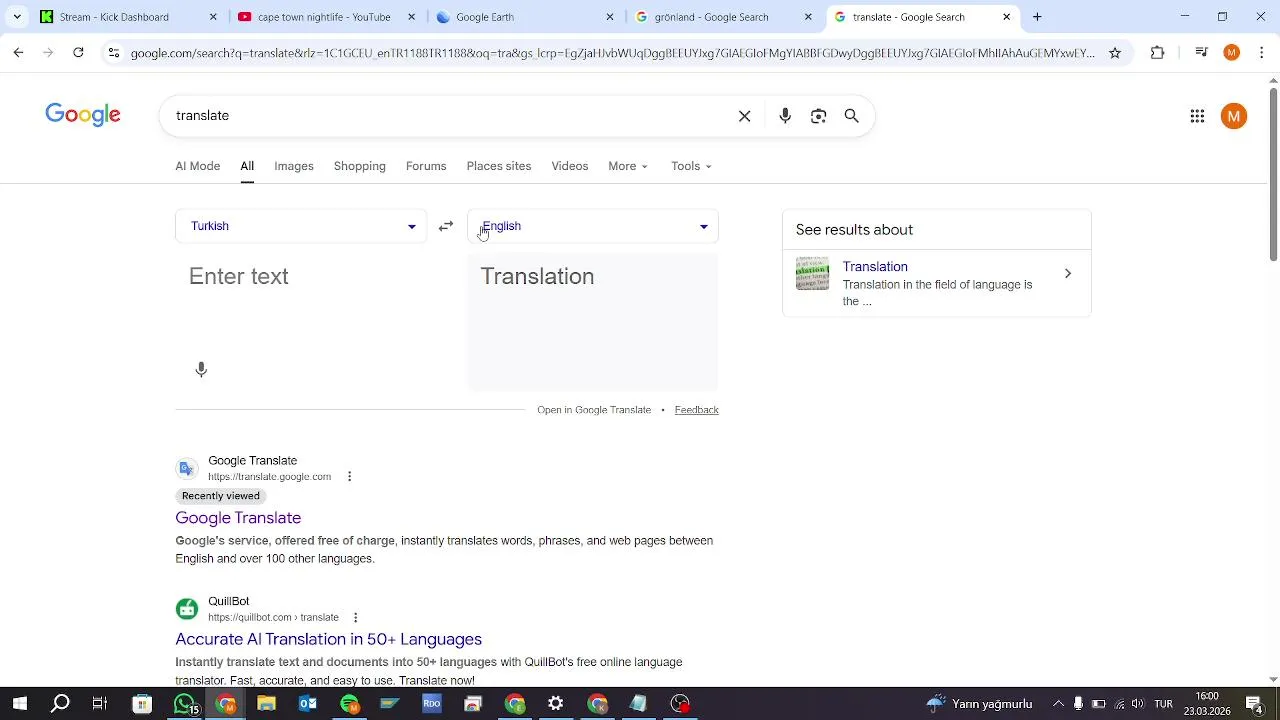Open the Windows Start menu
Viewport: 1280px width, 720px height.
[20, 704]
